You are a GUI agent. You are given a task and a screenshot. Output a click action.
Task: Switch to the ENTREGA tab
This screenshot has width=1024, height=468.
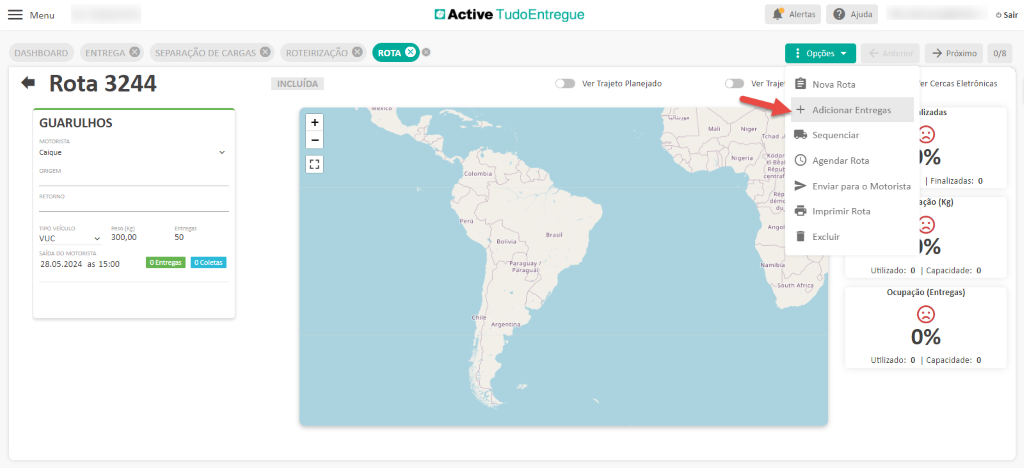[x=106, y=53]
